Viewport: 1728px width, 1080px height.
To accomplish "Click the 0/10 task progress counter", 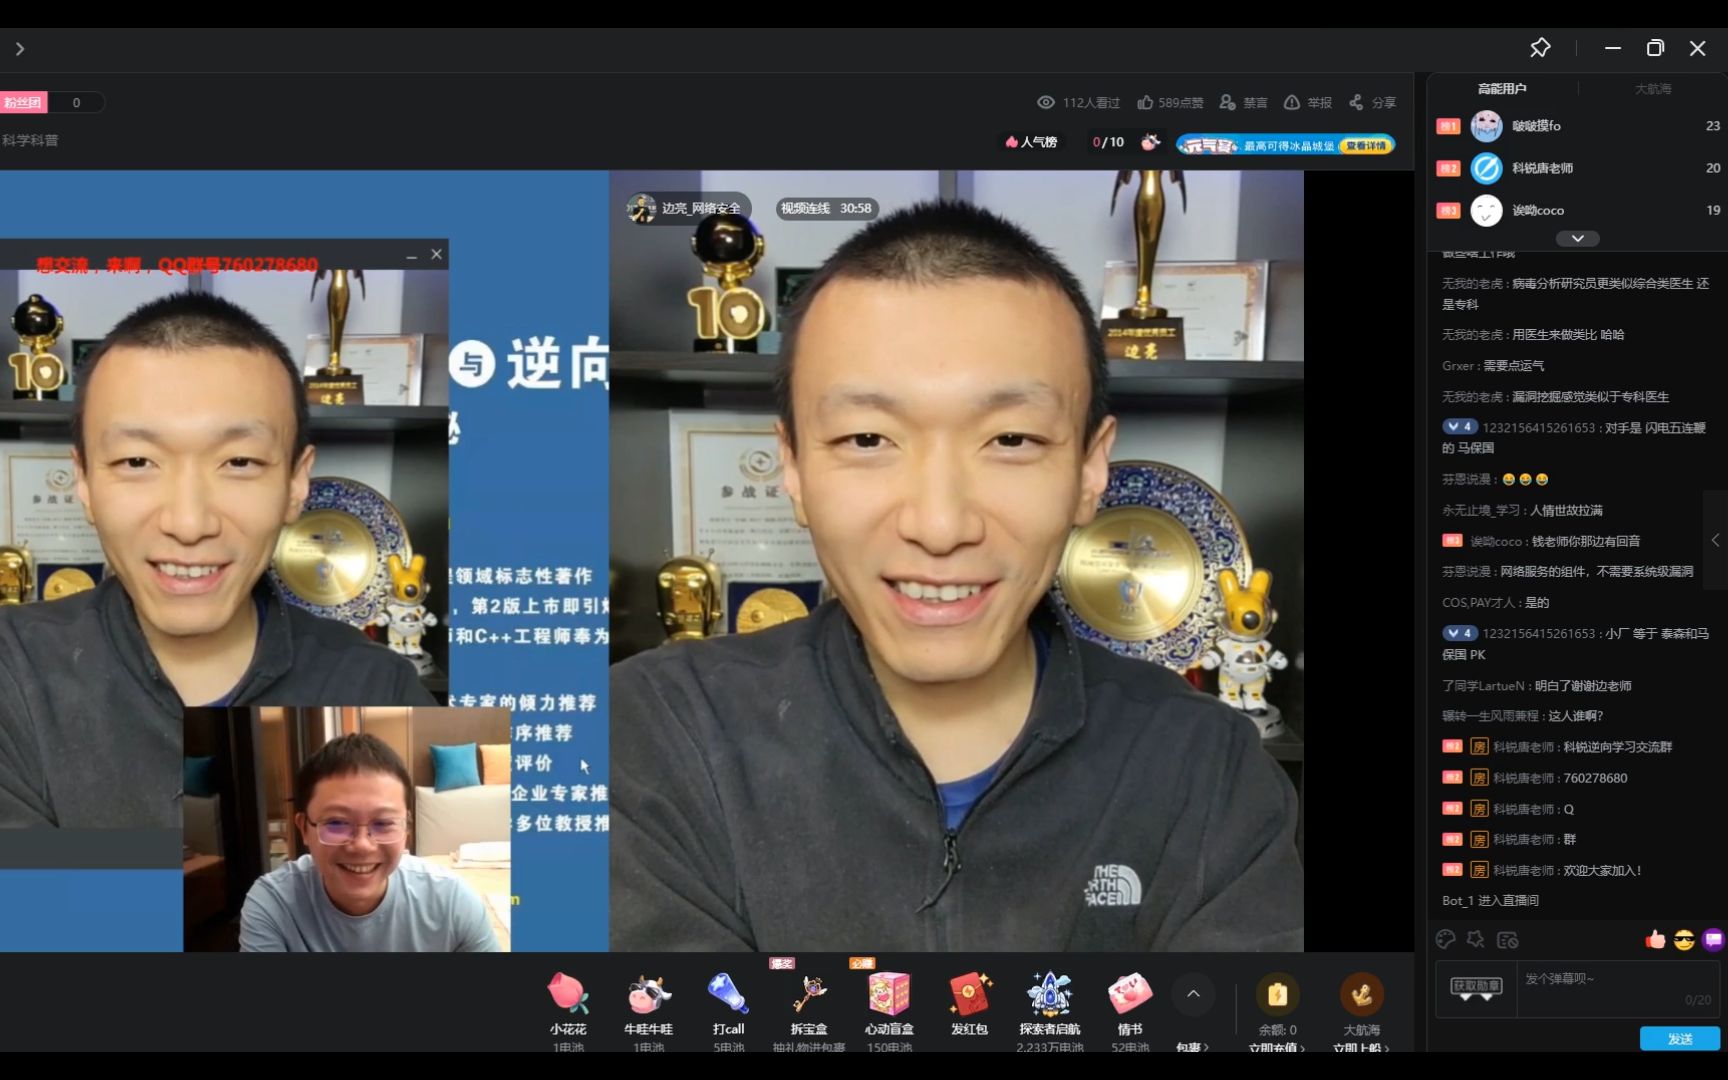I will pos(1108,142).
